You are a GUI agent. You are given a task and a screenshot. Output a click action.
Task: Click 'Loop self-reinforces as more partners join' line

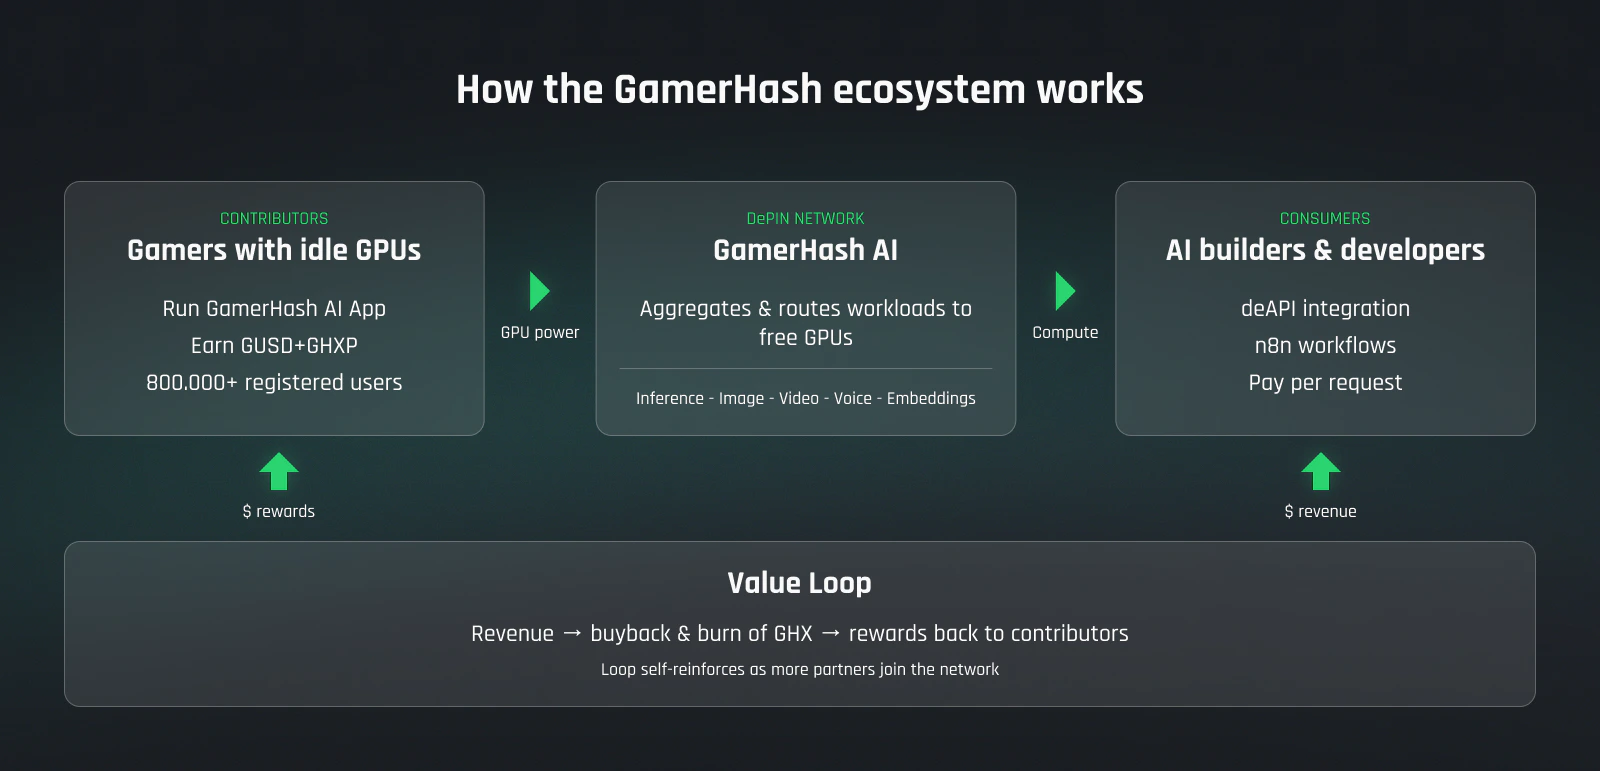[x=800, y=669]
